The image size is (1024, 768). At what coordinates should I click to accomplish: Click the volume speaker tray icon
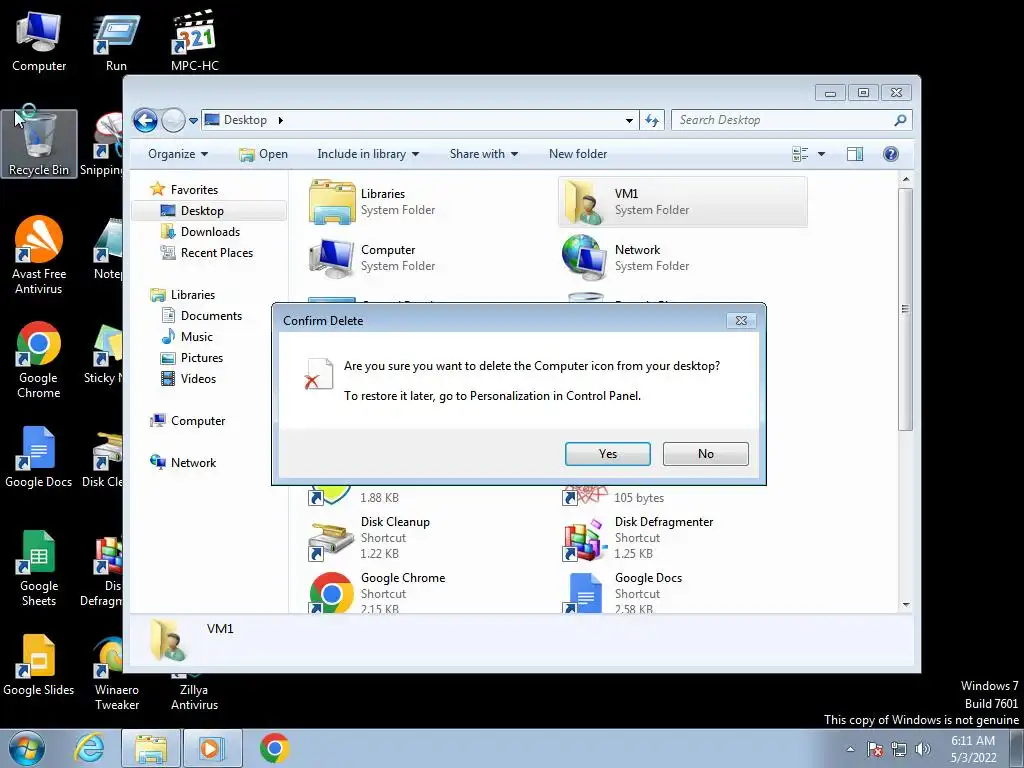point(923,749)
